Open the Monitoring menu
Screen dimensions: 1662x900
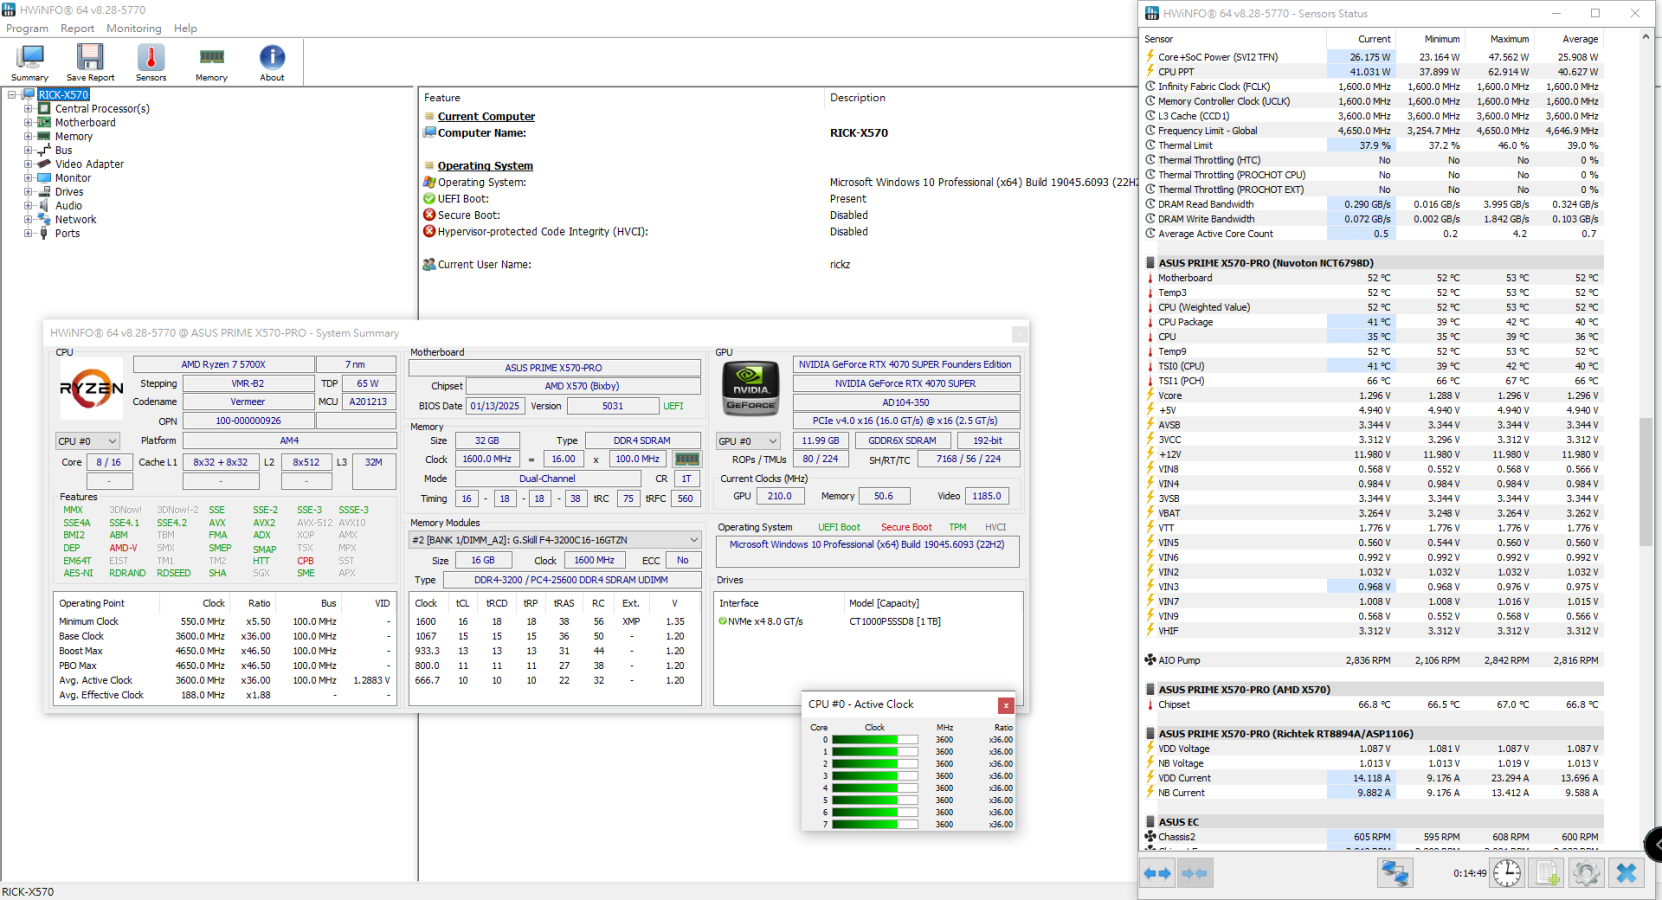(x=134, y=28)
